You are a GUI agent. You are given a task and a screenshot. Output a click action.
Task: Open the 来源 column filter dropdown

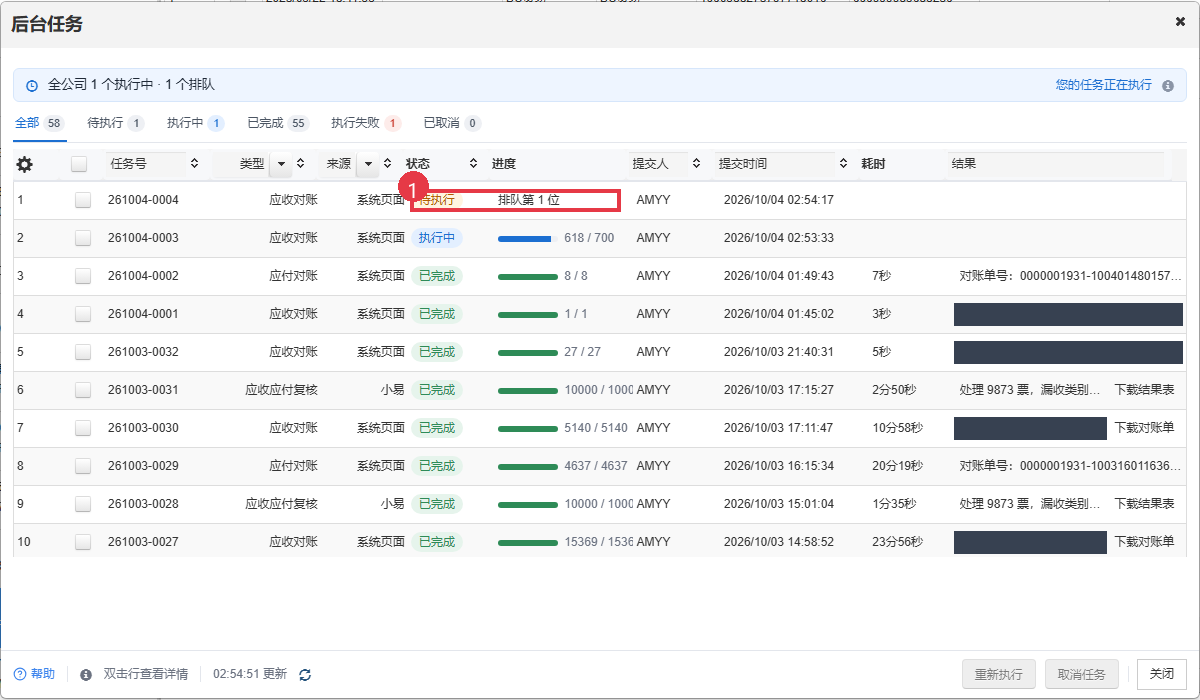pyautogui.click(x=369, y=164)
